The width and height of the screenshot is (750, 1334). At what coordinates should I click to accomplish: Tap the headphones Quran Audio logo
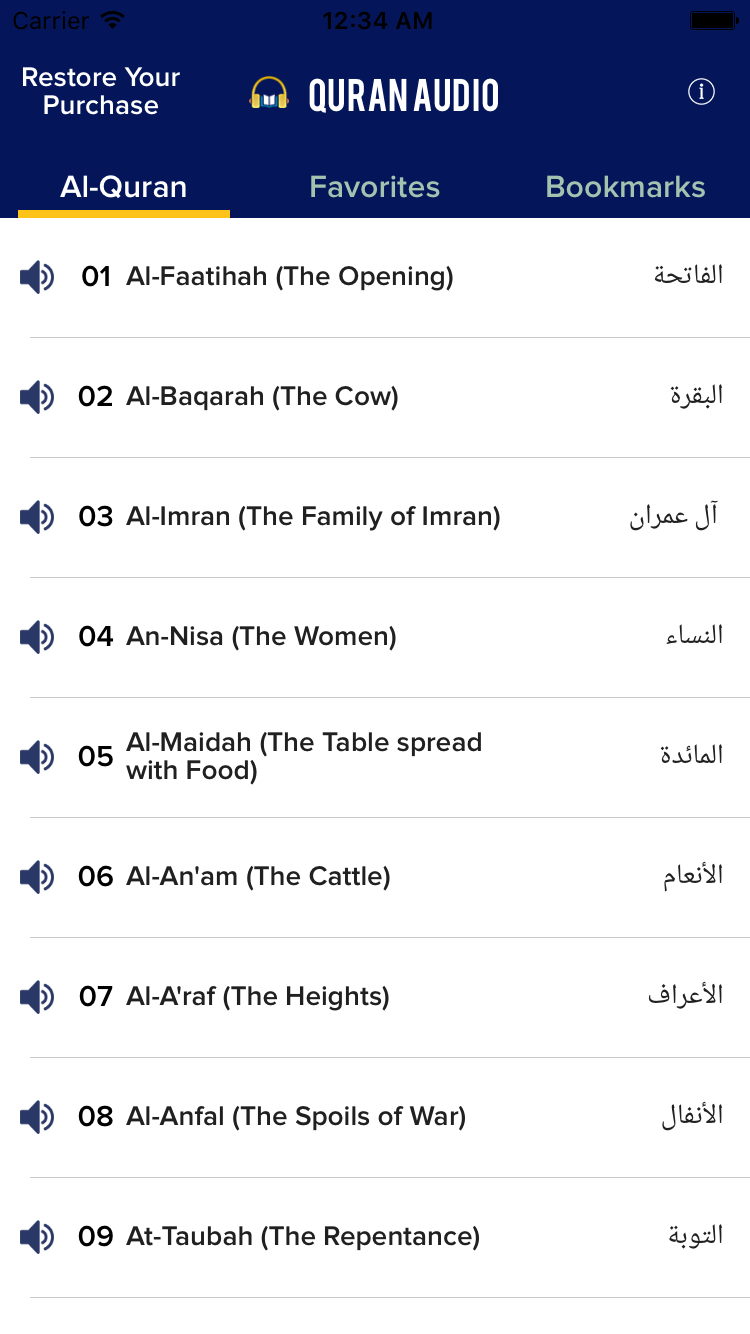point(269,94)
